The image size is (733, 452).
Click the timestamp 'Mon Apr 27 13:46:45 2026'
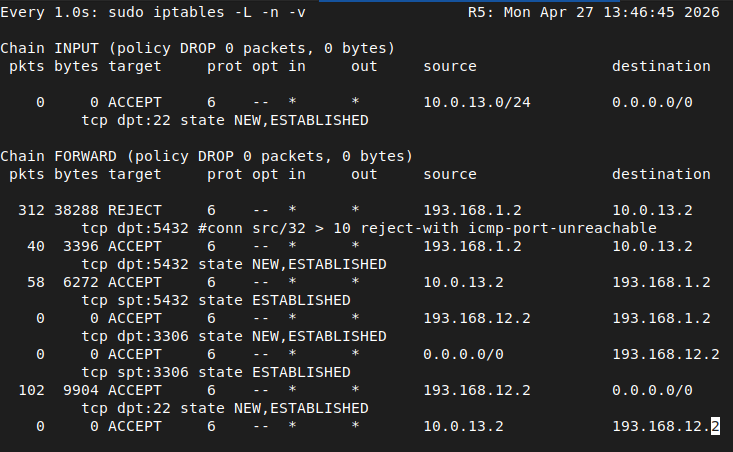point(611,13)
